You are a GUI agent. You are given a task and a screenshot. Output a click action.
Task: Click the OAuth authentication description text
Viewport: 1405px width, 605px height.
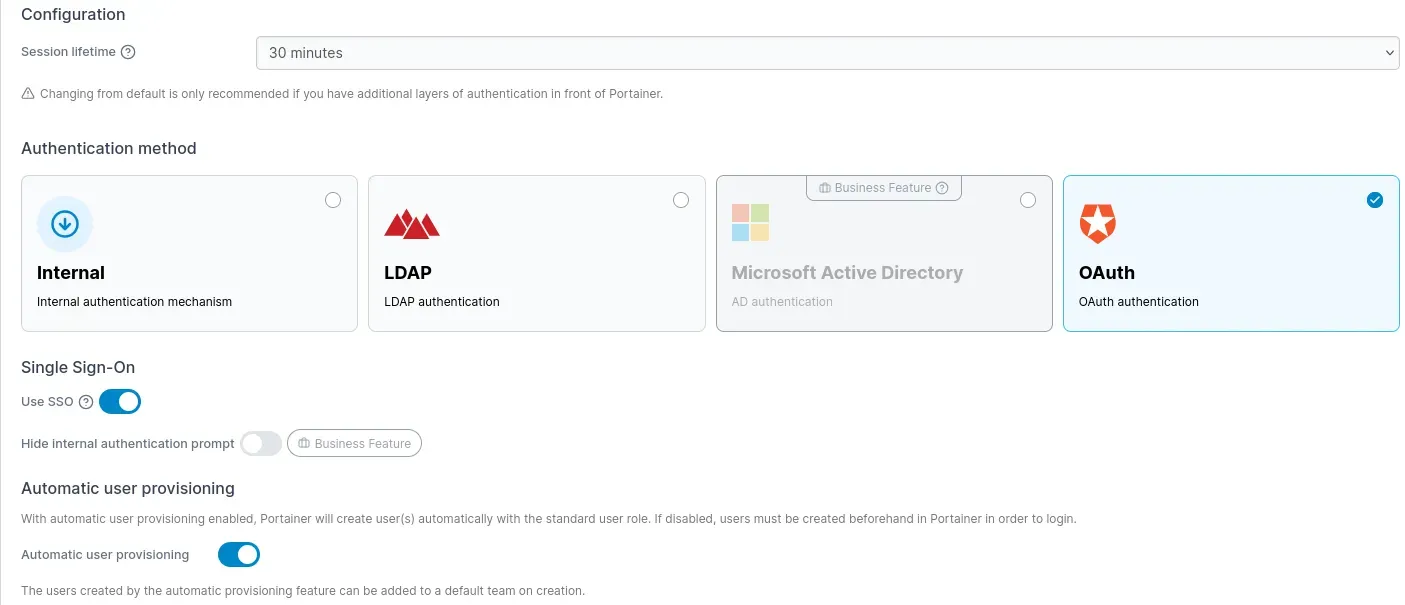click(1139, 302)
